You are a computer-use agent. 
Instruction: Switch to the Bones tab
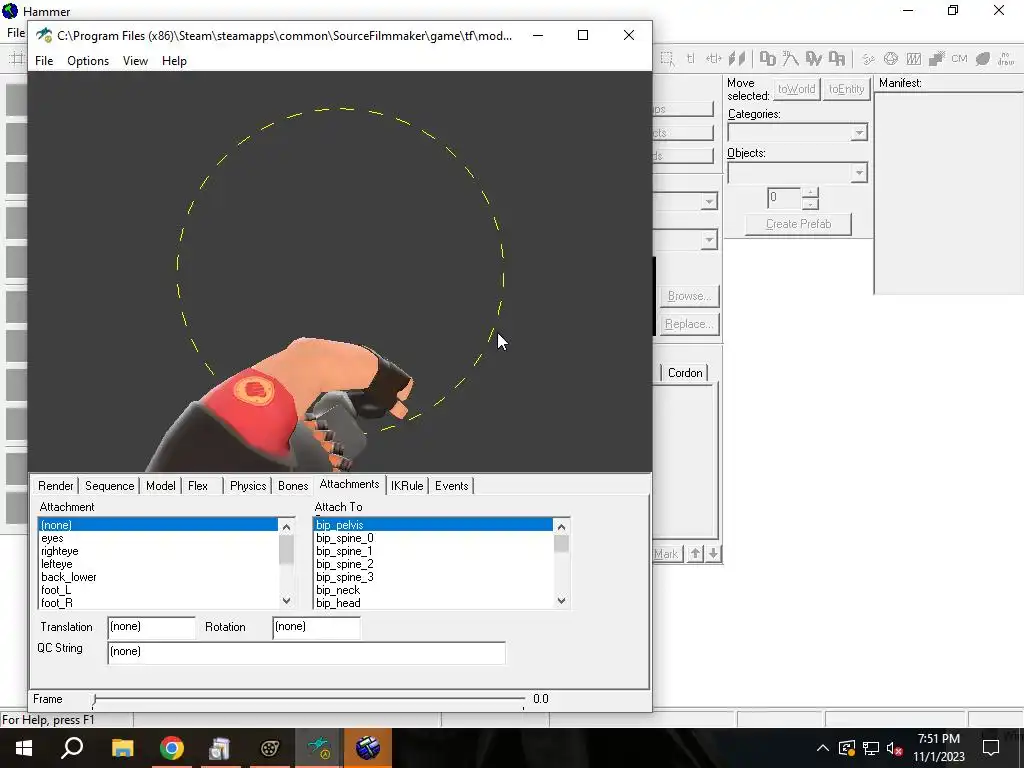[x=293, y=486]
